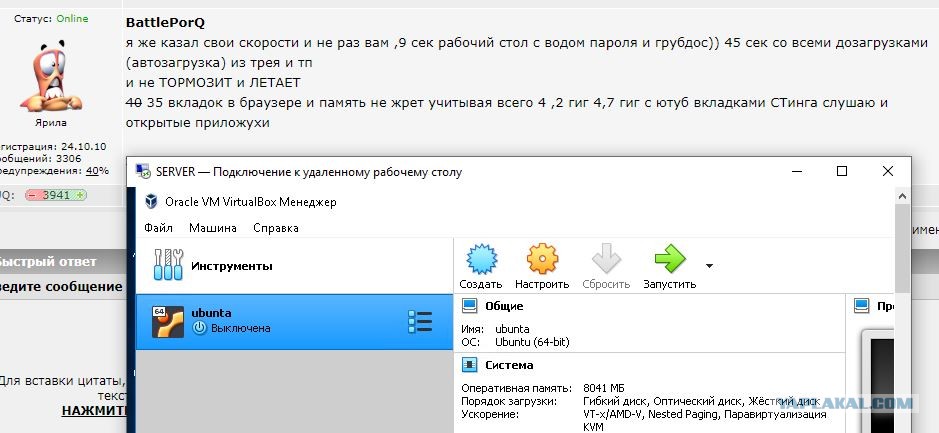Click the Система section chip icon
This screenshot has width=939, height=433.
tap(470, 365)
